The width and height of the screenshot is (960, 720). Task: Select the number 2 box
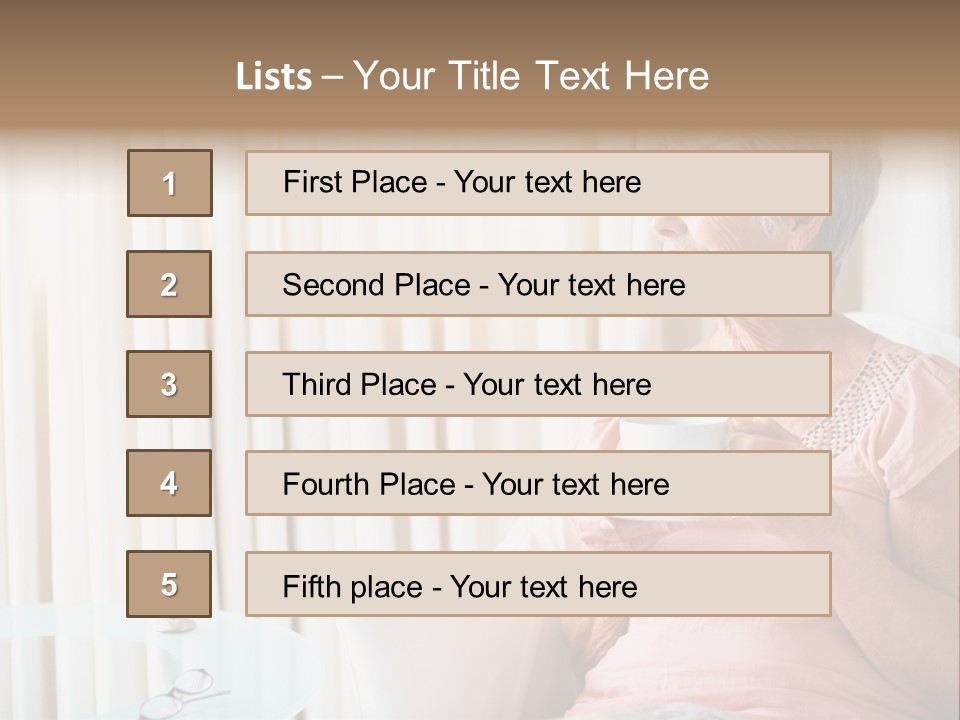[x=169, y=284]
